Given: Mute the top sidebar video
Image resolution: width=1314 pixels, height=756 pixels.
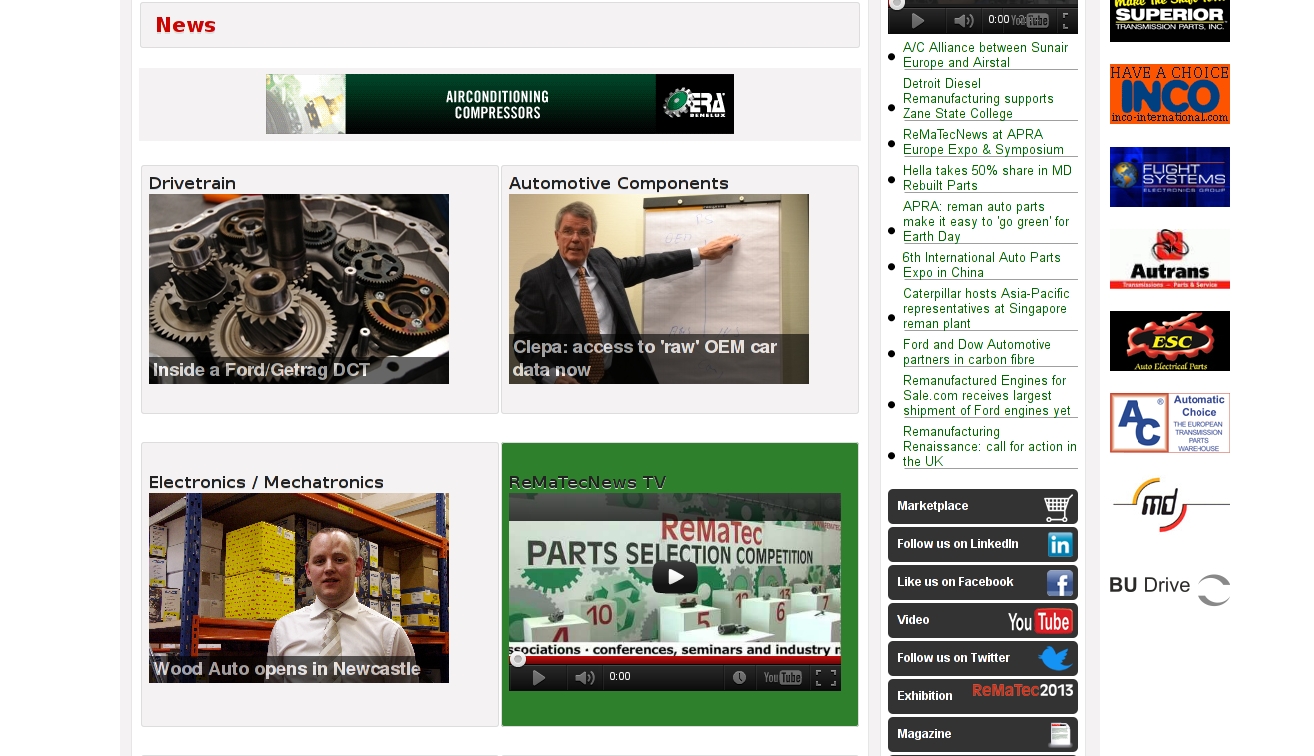Looking at the screenshot, I should (963, 20).
